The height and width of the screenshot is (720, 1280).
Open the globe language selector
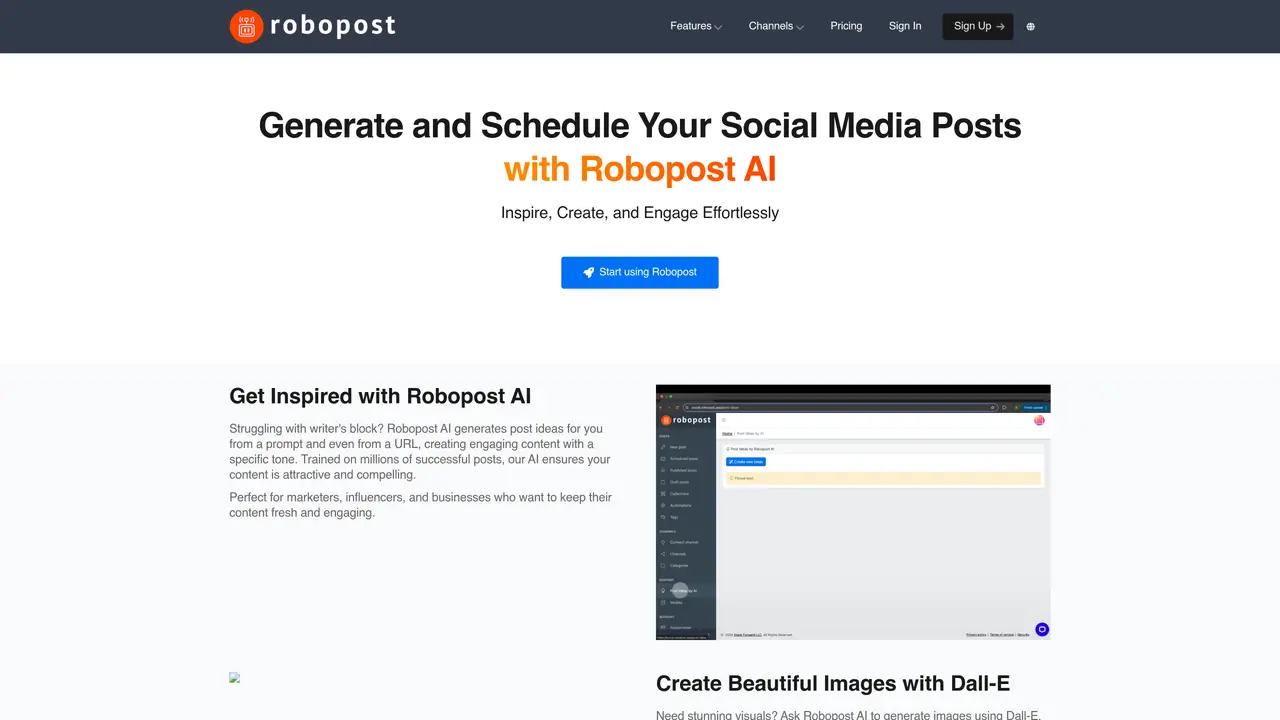pyautogui.click(x=1031, y=27)
